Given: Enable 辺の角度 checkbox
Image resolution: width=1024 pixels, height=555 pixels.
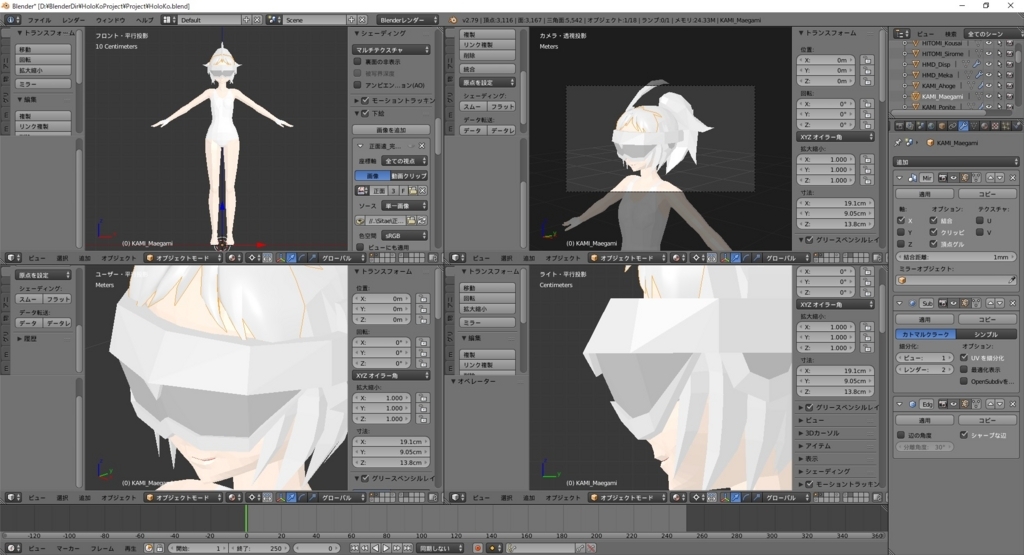Looking at the screenshot, I should pos(901,435).
